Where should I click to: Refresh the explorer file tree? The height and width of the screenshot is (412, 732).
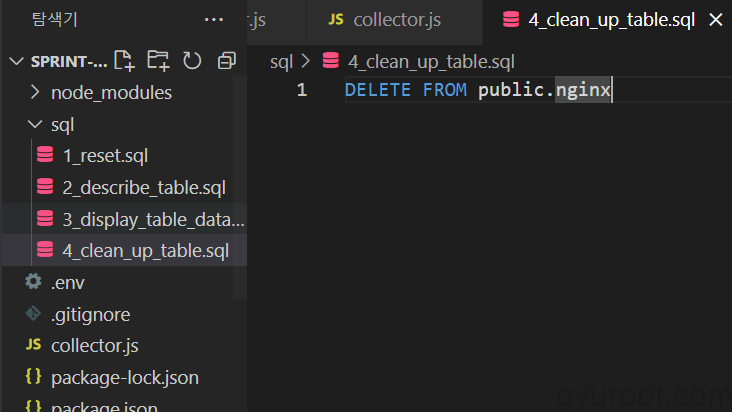click(192, 61)
